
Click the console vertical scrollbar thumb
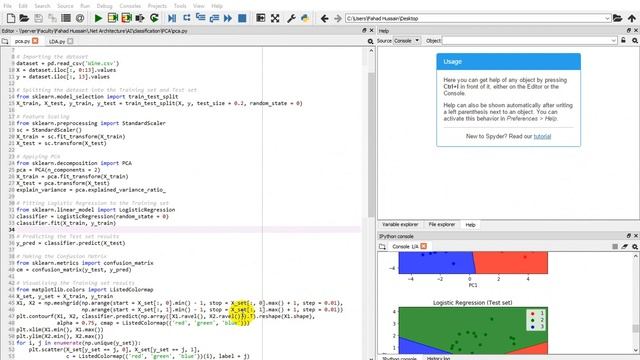coord(636,328)
